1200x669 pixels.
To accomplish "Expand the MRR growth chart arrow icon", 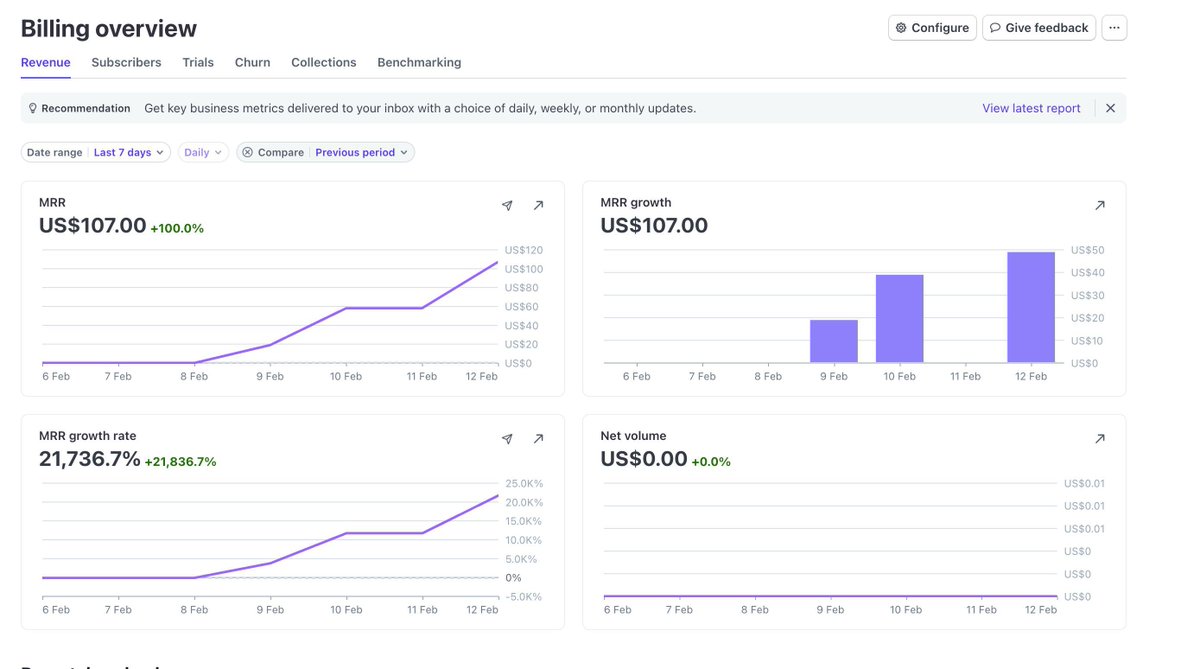I will 1100,205.
